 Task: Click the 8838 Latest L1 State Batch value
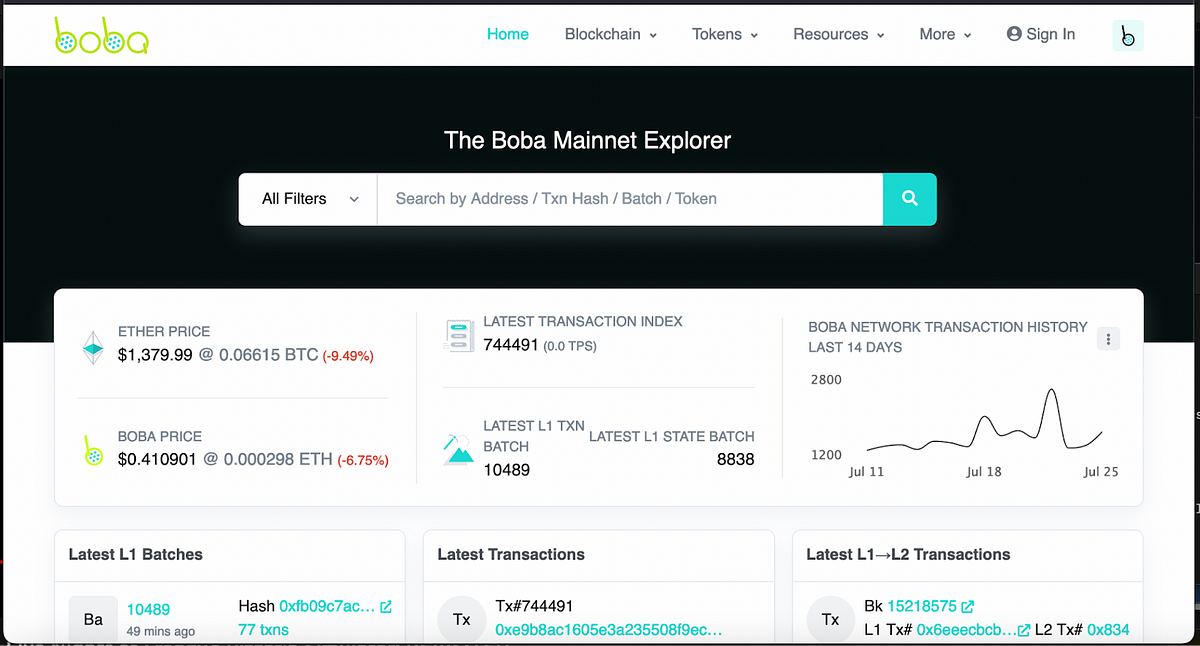[x=736, y=459]
